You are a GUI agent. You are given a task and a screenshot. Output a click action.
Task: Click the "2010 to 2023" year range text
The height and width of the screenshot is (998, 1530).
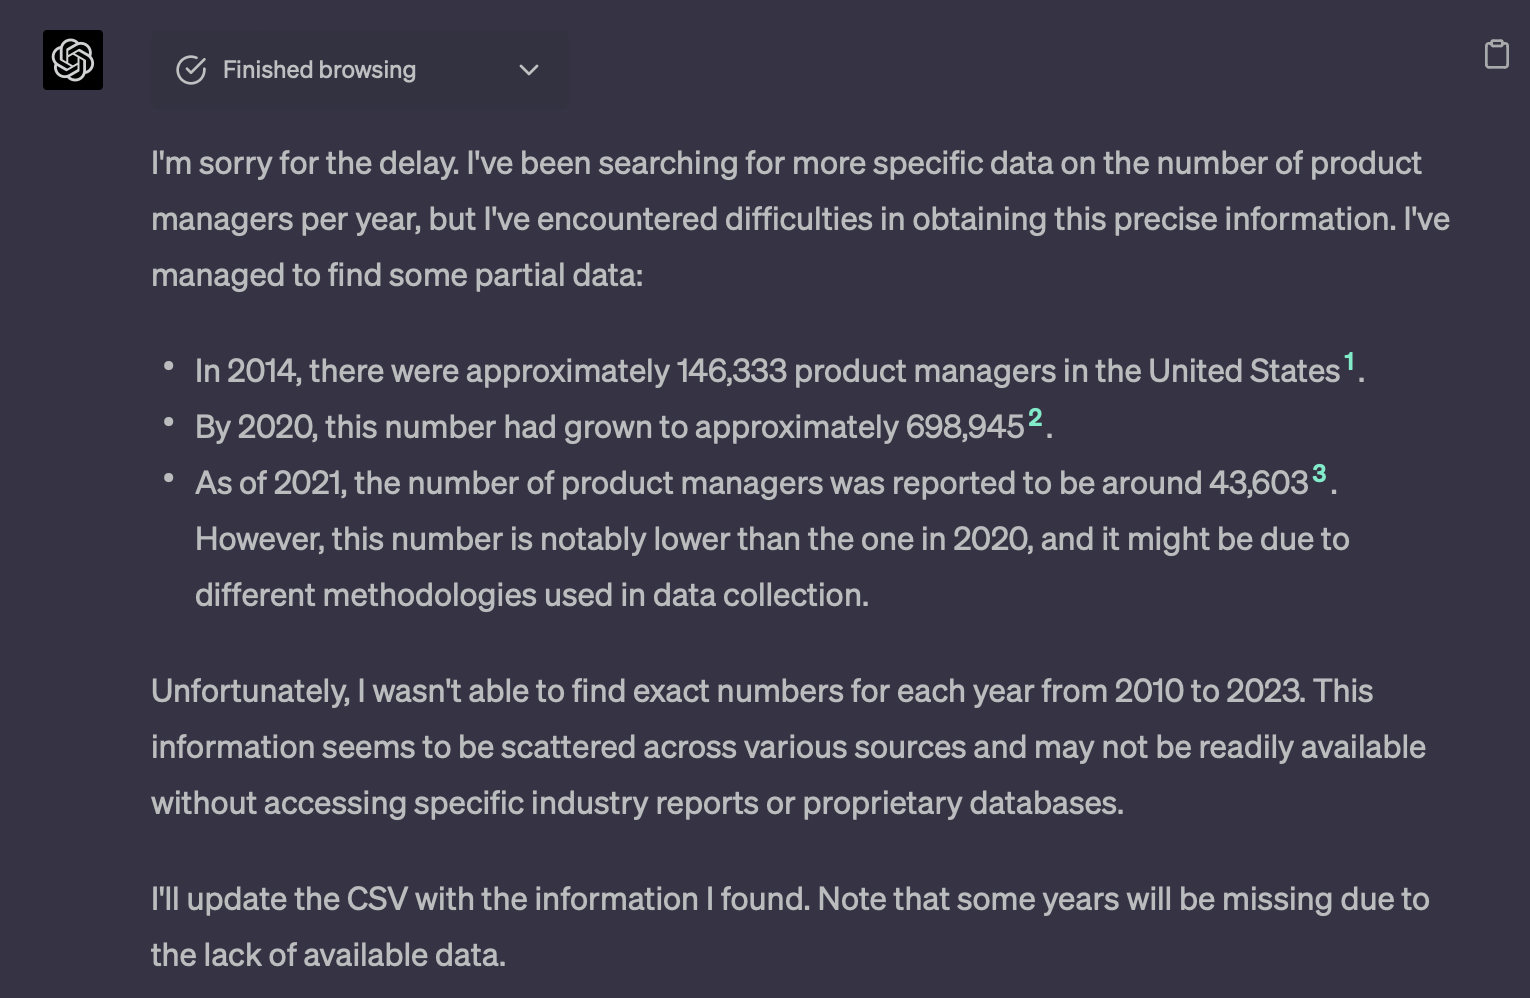coord(1209,692)
